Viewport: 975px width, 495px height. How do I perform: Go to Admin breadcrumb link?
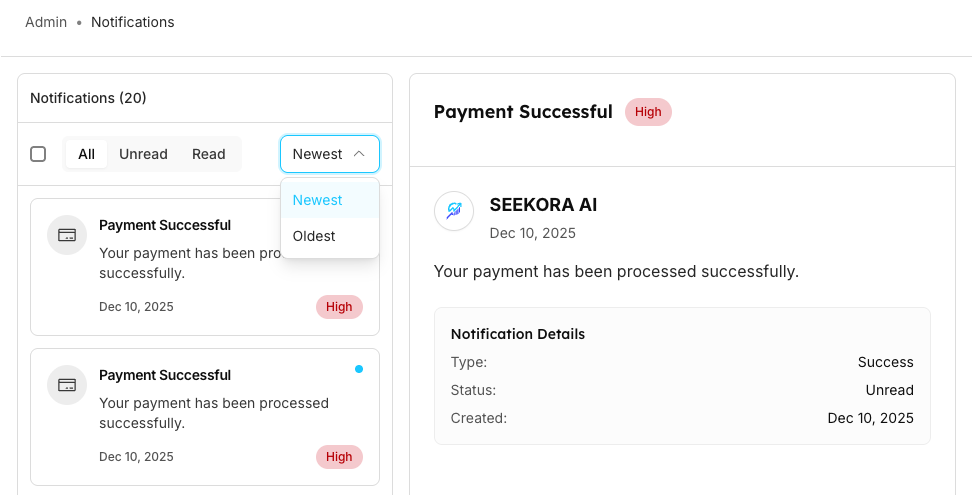[x=46, y=22]
